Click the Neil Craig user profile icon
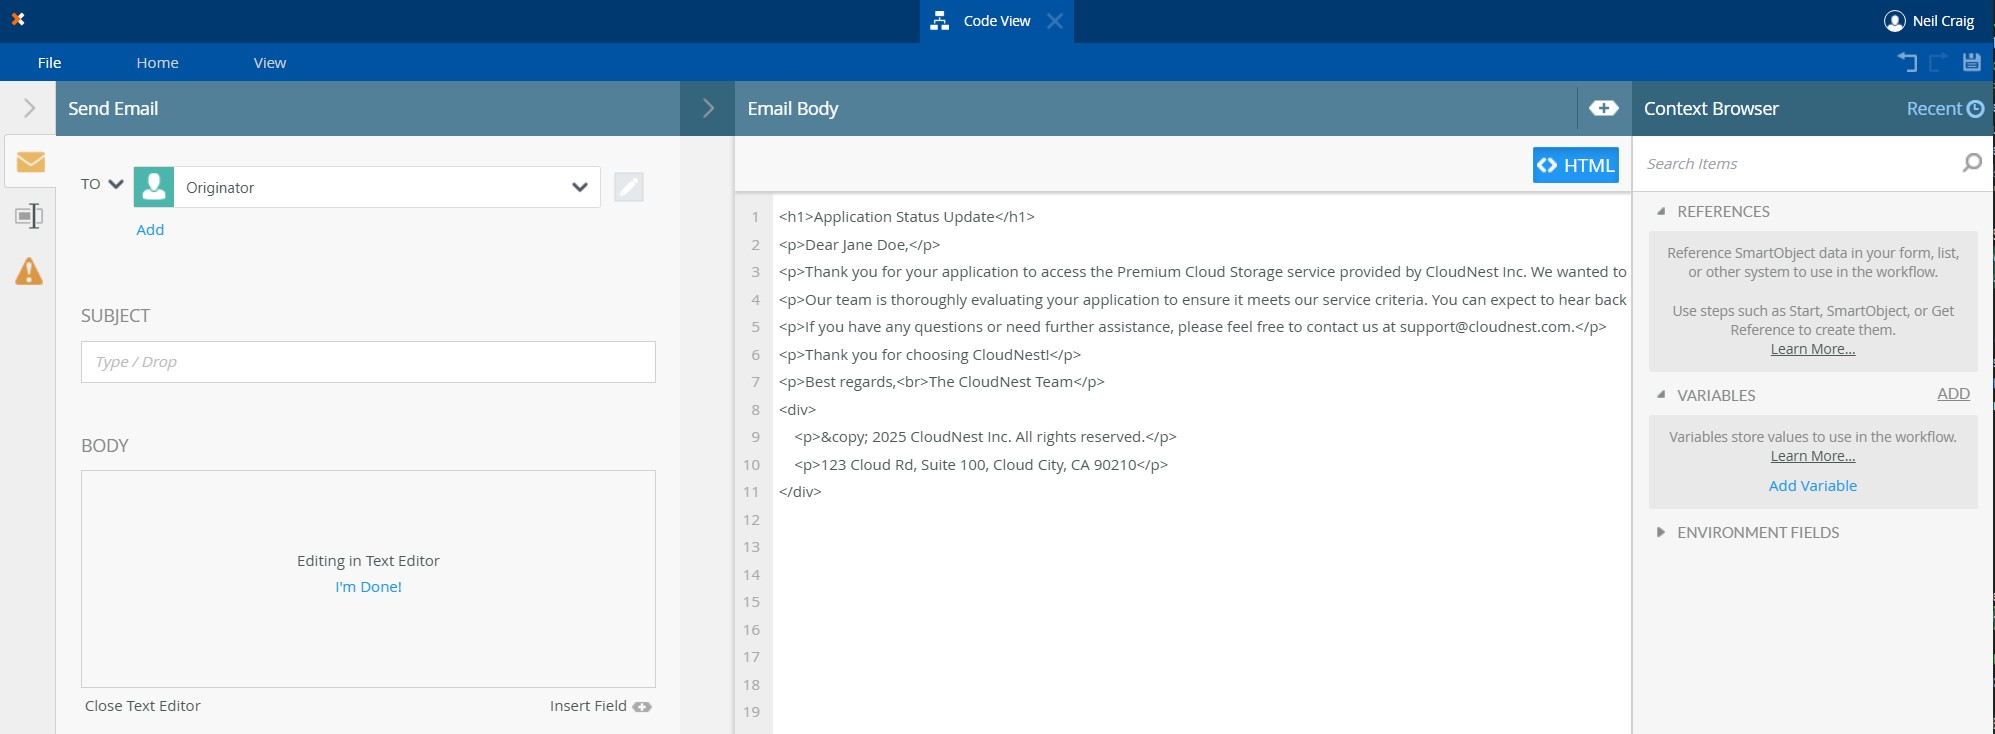This screenshot has width=1995, height=734. pyautogui.click(x=1894, y=21)
